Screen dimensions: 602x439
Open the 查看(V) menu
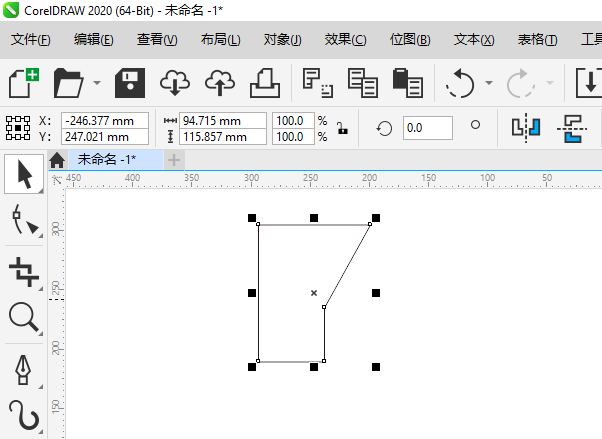point(157,40)
